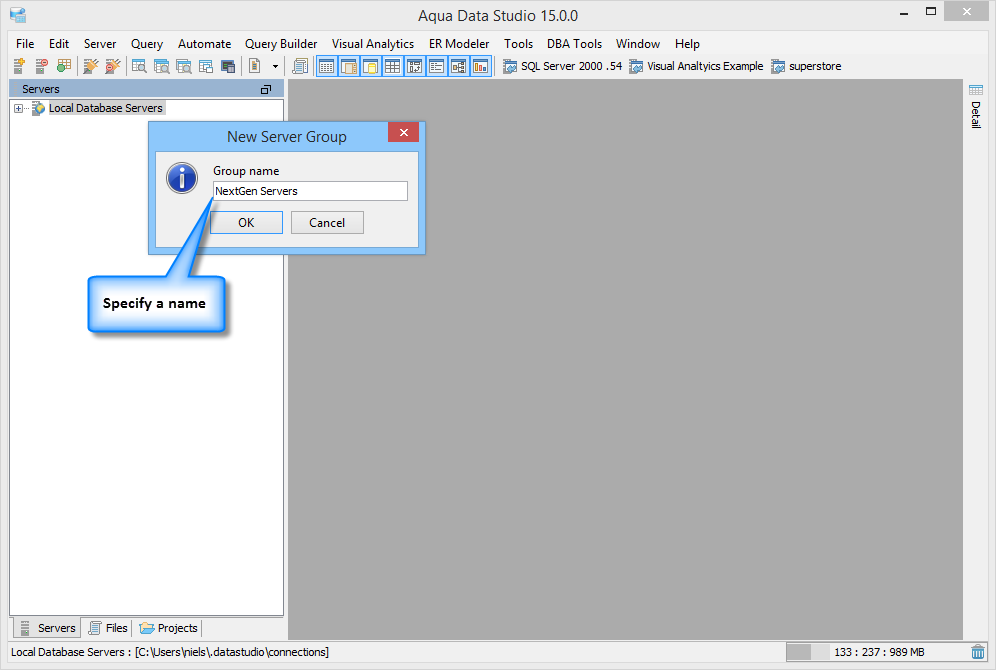
Task: Open the Help menu
Action: coord(687,44)
